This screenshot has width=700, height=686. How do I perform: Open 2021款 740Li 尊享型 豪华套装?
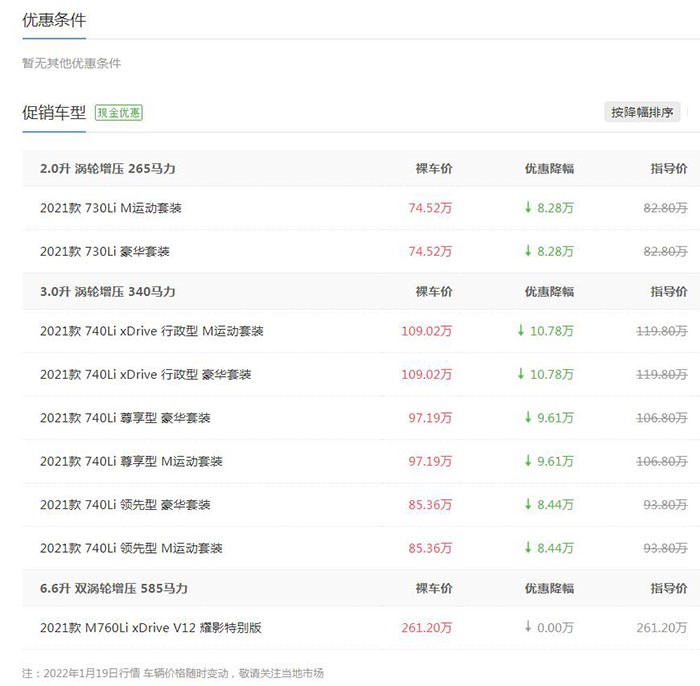125,418
